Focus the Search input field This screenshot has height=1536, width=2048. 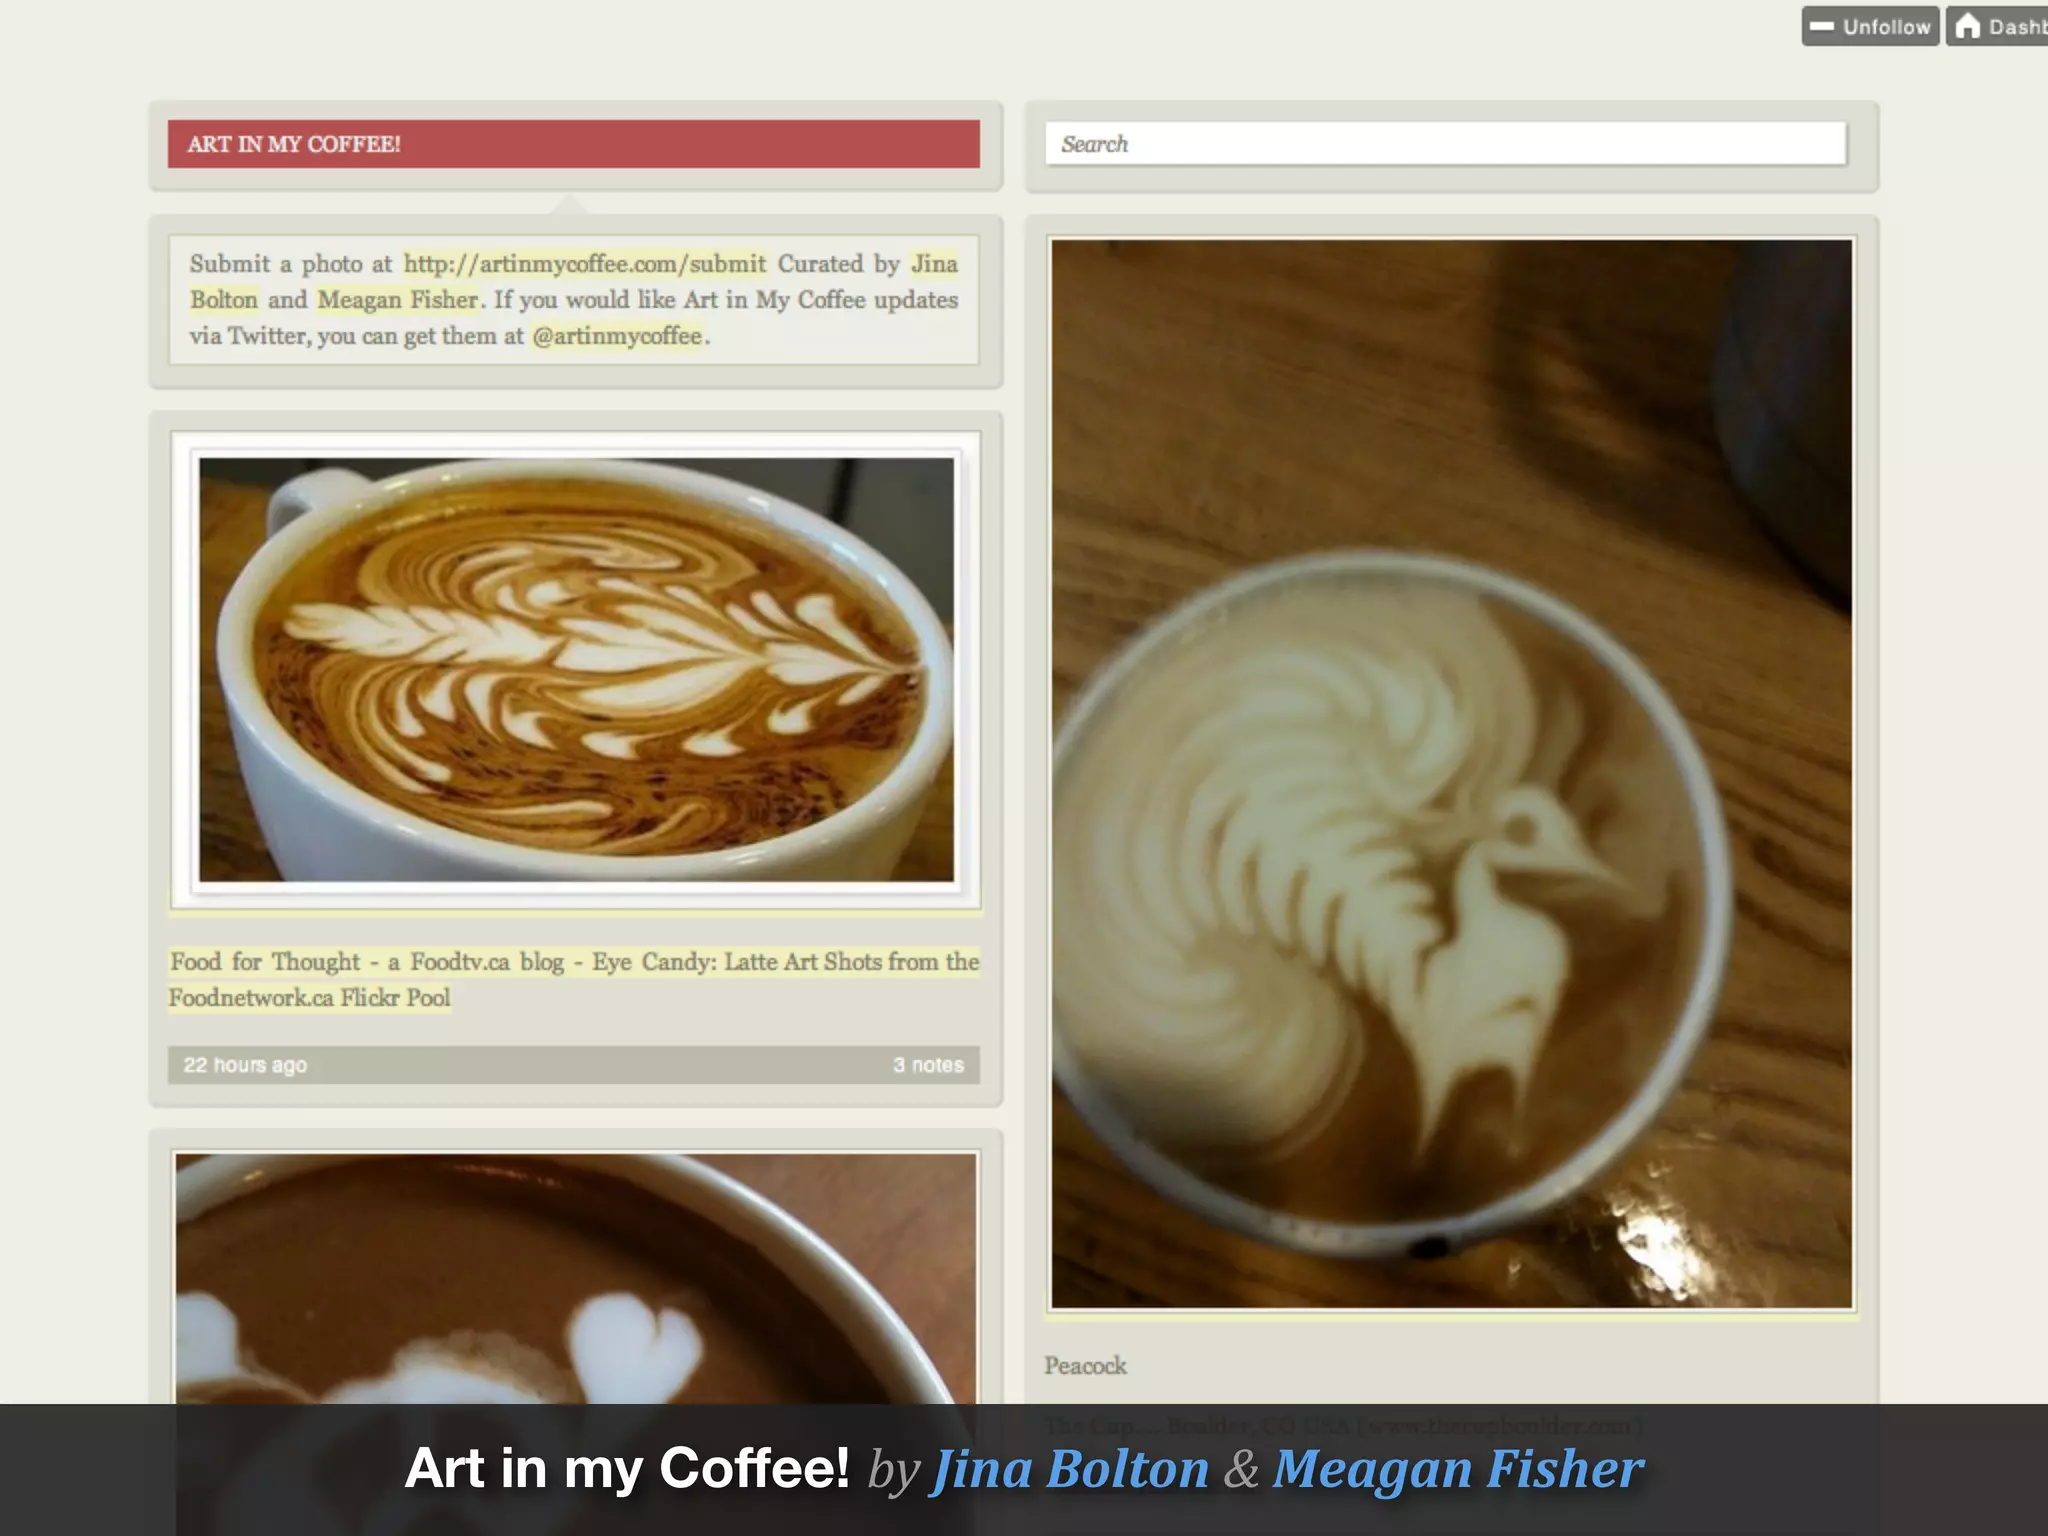[1445, 144]
